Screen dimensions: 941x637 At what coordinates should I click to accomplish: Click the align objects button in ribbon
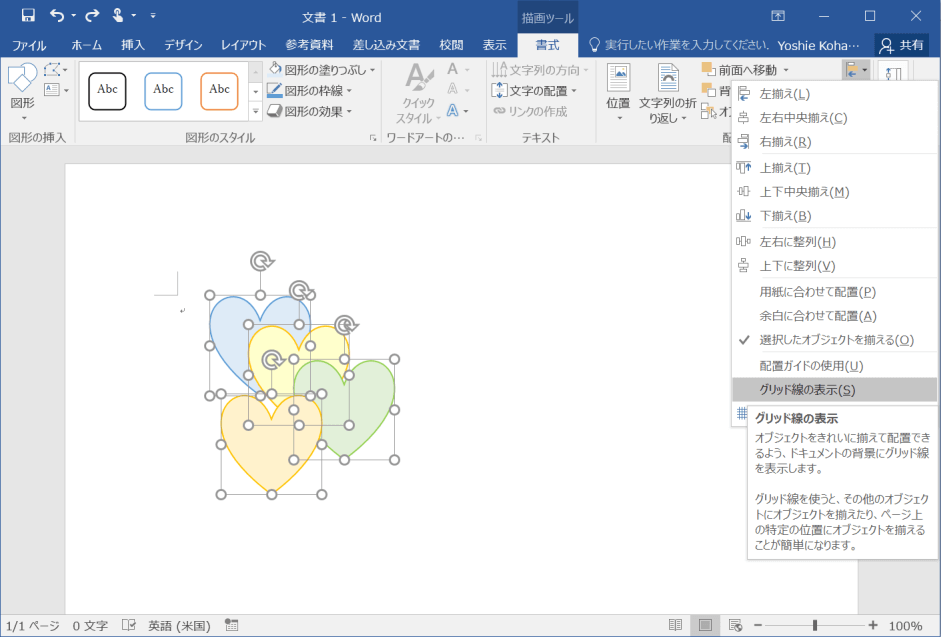856,70
